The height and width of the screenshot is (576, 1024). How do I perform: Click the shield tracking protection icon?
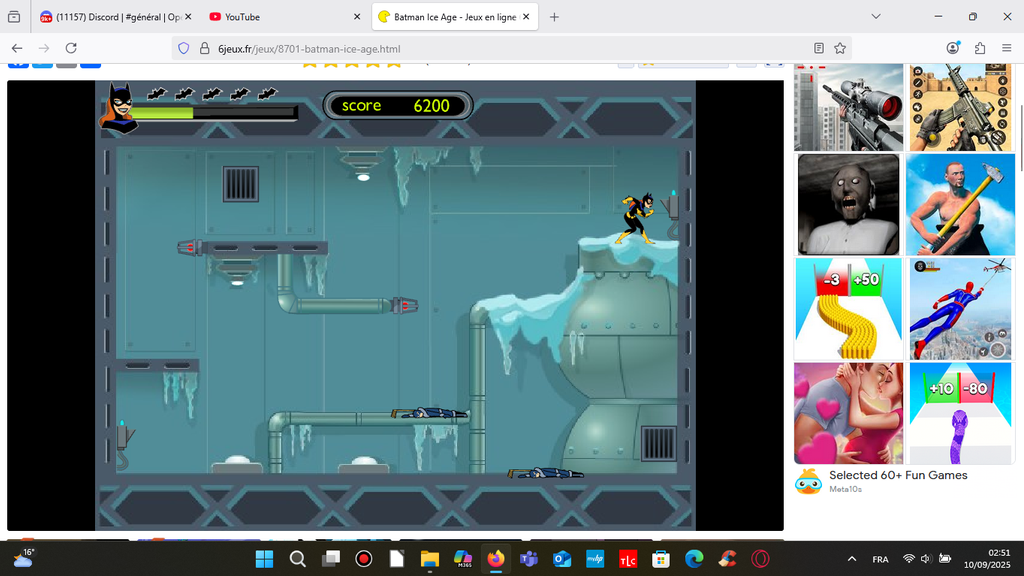click(x=182, y=48)
